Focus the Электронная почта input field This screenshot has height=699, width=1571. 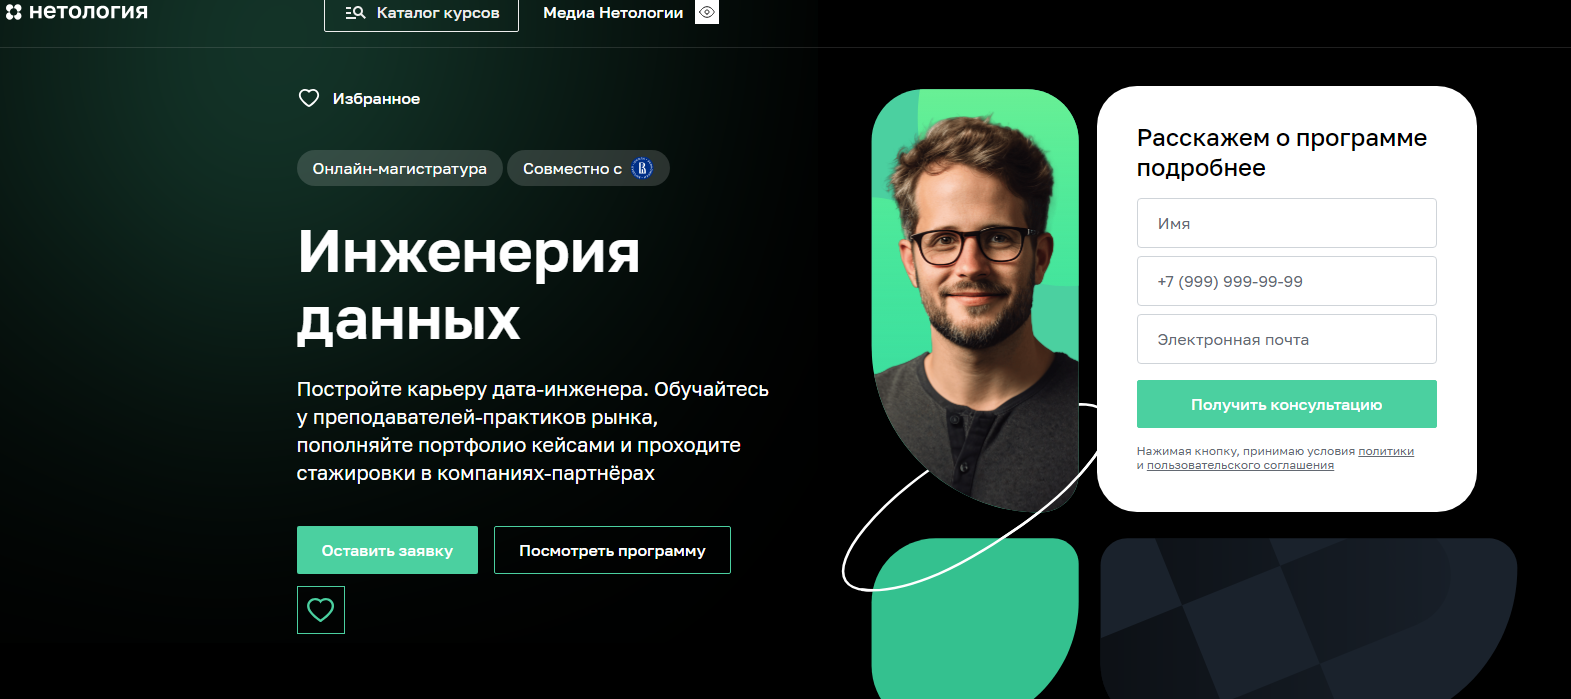tap(1286, 339)
